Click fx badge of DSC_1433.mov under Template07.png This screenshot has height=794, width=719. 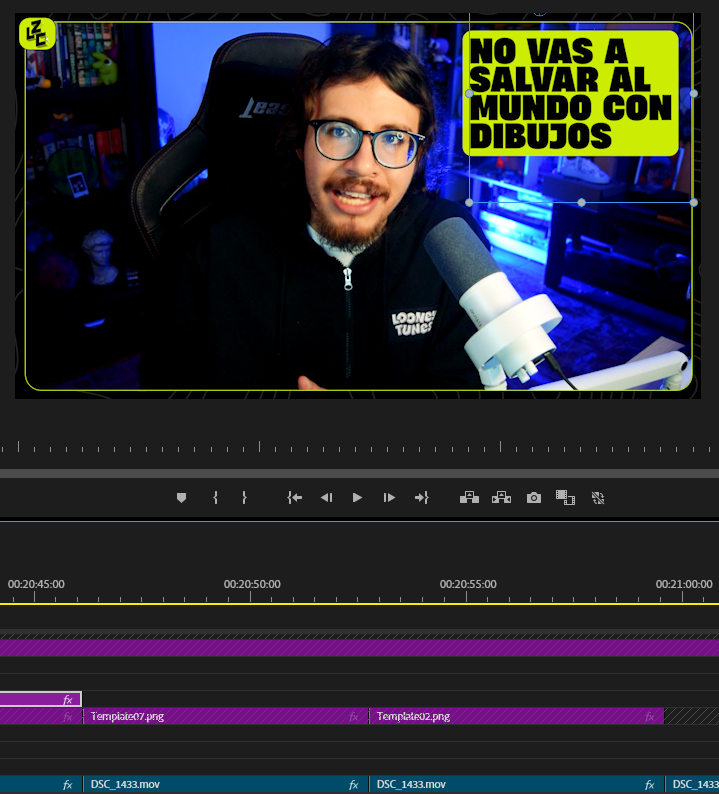click(x=353, y=785)
